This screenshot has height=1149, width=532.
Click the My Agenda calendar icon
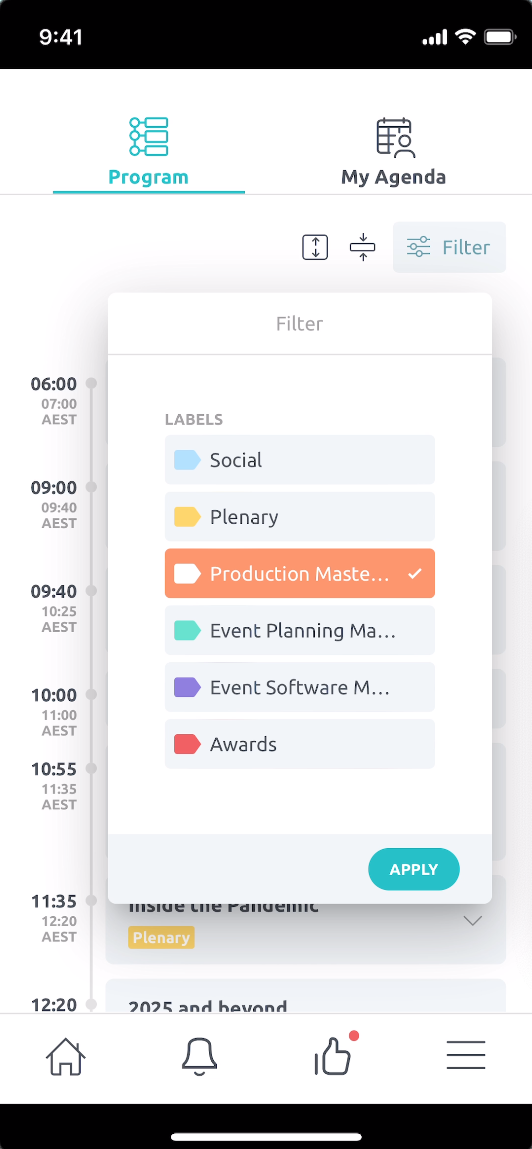395,137
